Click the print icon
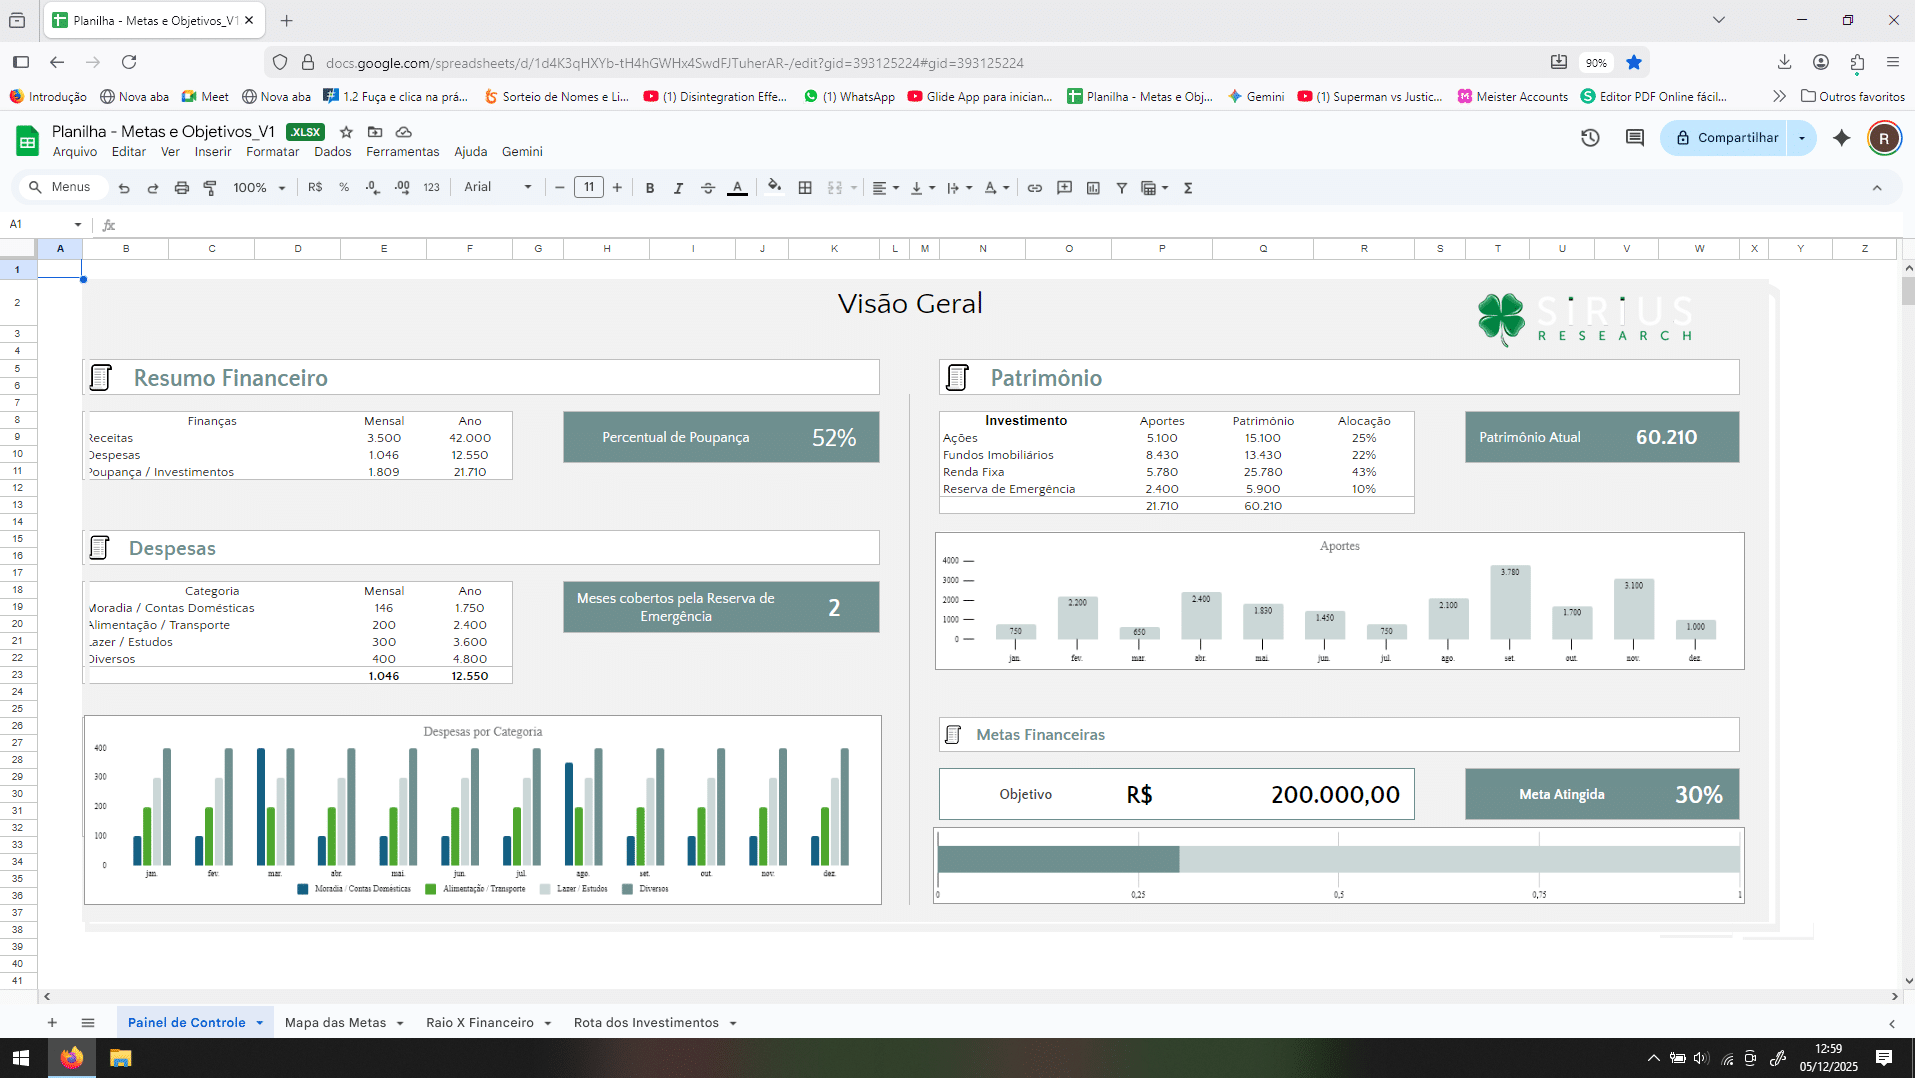Viewport: 1915px width, 1078px height. (181, 188)
